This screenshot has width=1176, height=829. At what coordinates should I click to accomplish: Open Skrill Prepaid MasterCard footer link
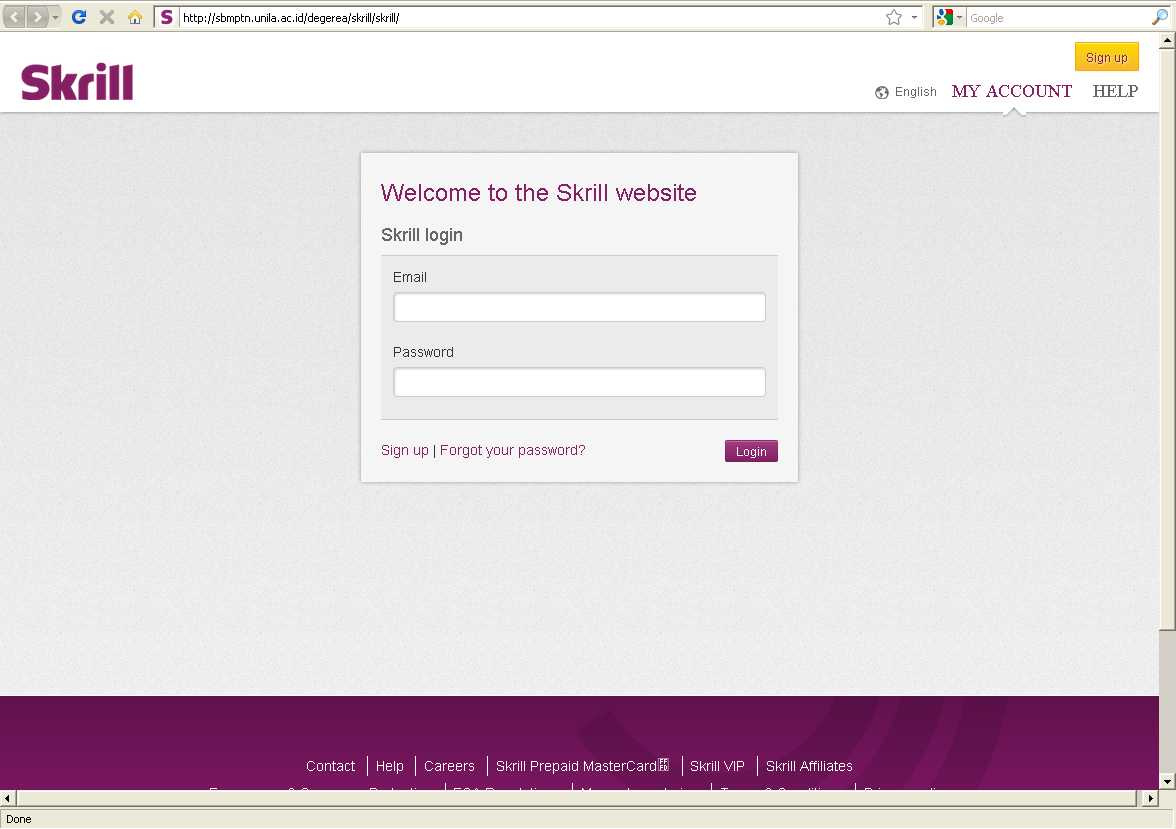tap(582, 766)
